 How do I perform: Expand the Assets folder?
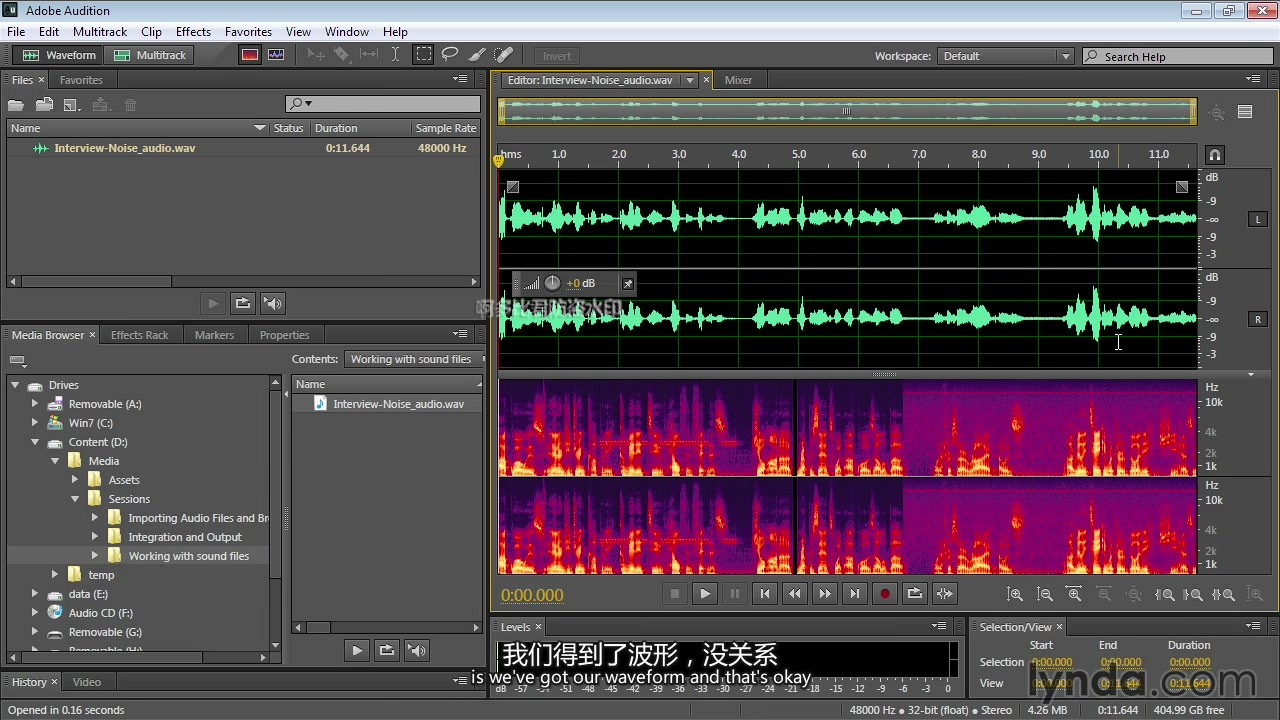tap(75, 480)
